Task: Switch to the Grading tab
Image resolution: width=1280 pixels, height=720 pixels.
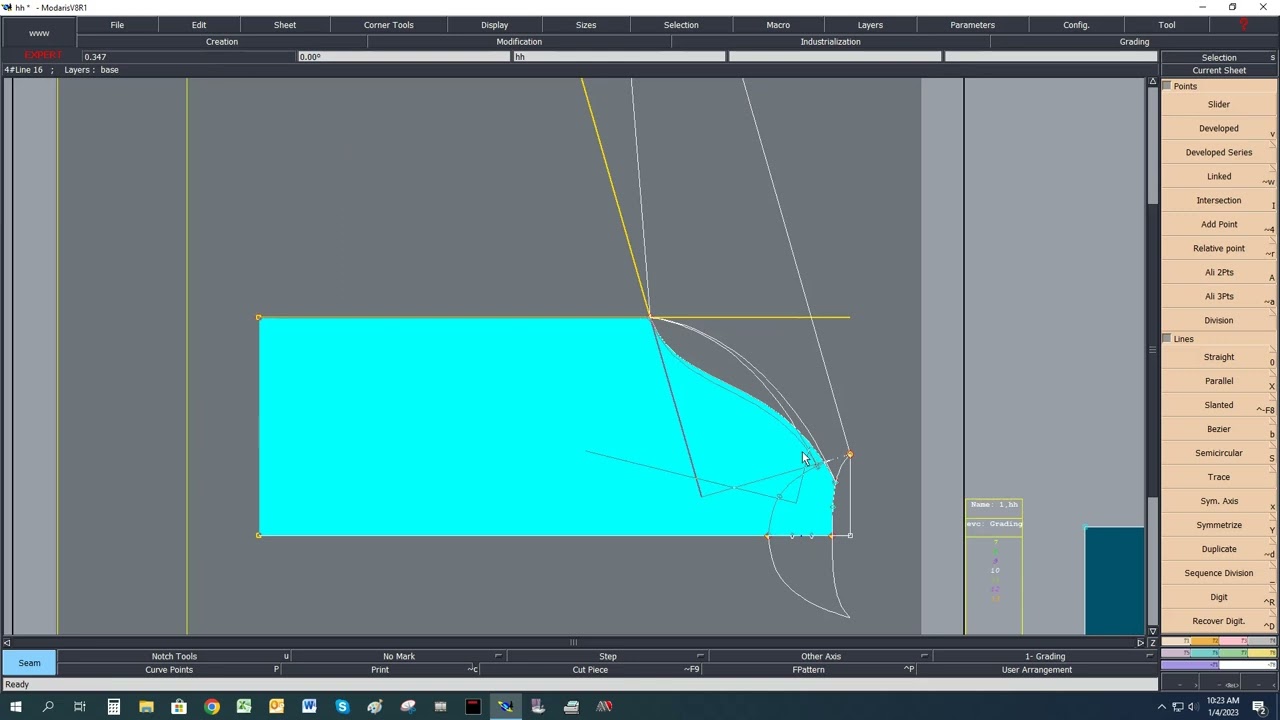Action: 1134,42
